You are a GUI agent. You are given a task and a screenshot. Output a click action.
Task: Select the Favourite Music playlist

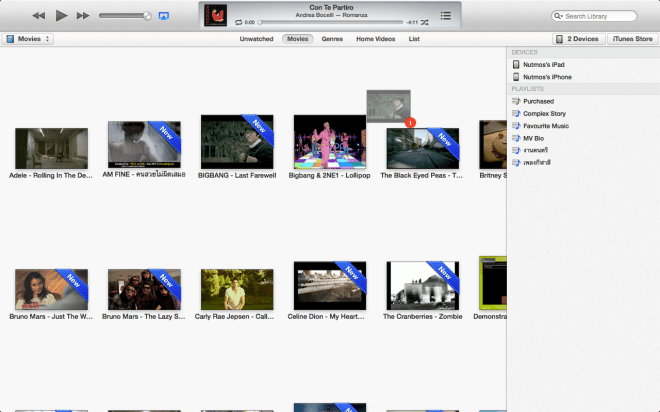(545, 126)
